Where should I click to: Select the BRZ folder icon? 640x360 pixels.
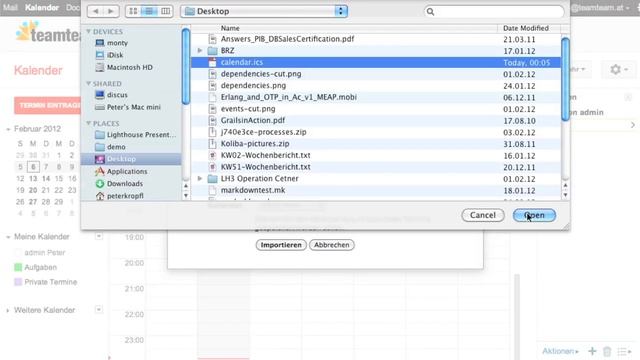pyautogui.click(x=212, y=51)
